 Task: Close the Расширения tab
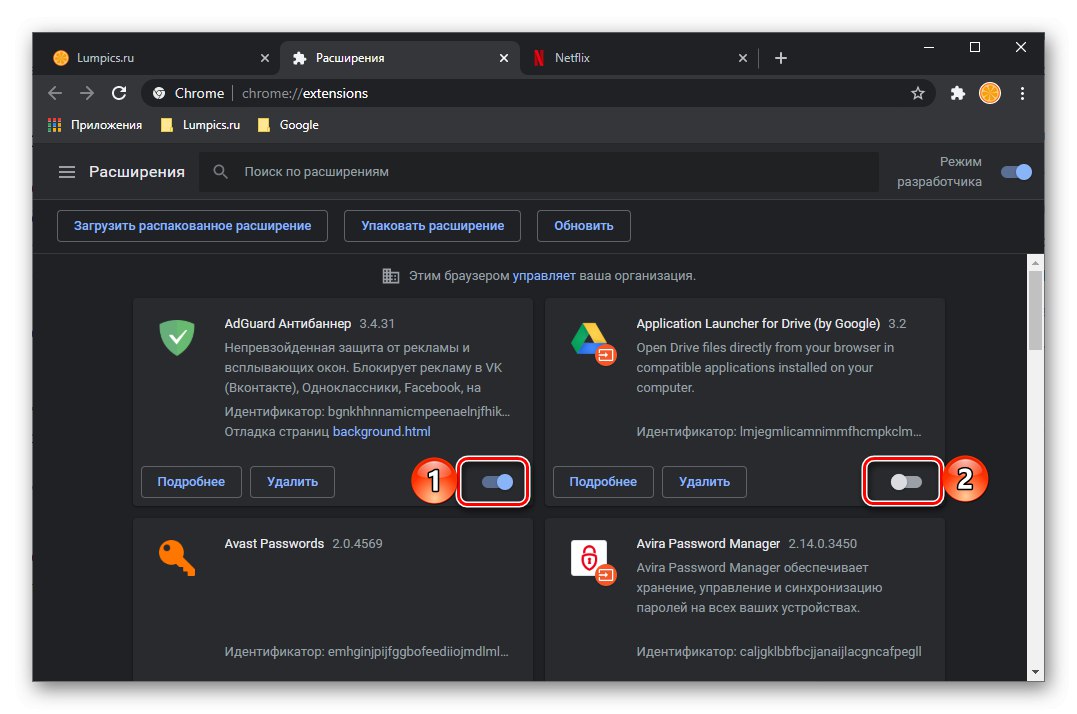(x=503, y=58)
